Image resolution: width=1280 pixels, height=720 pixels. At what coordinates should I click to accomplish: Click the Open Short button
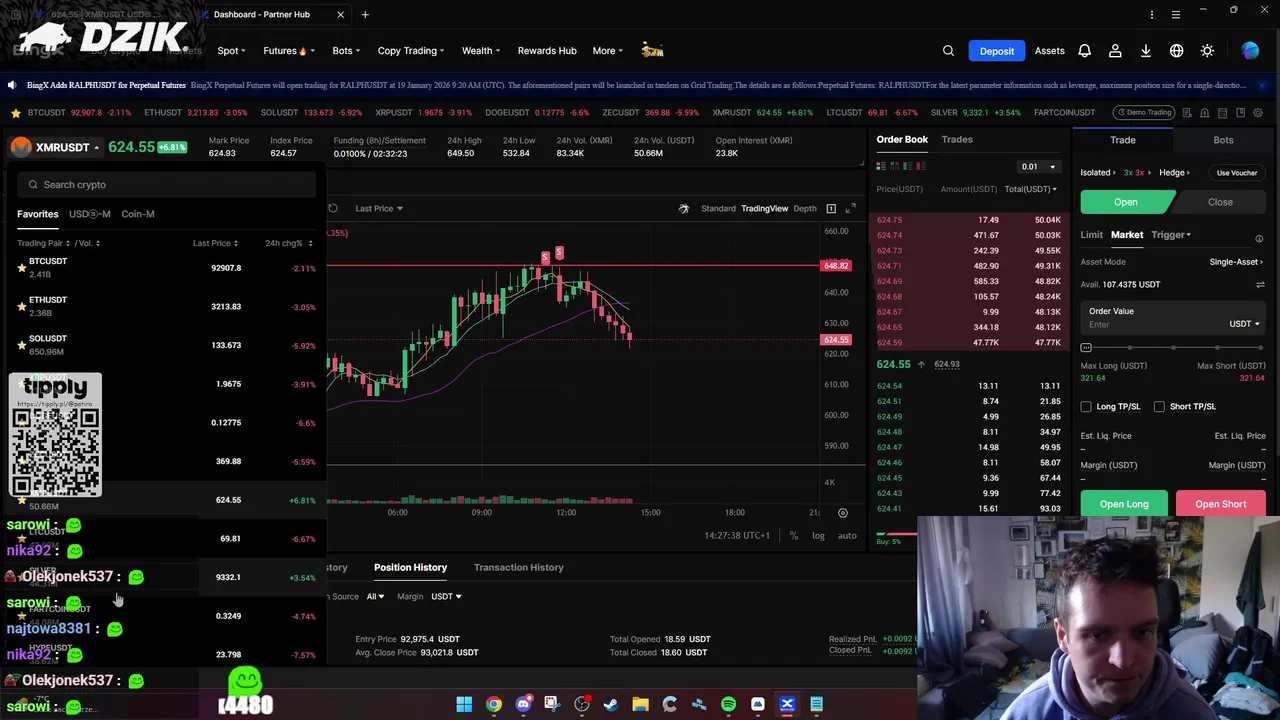pos(1221,504)
